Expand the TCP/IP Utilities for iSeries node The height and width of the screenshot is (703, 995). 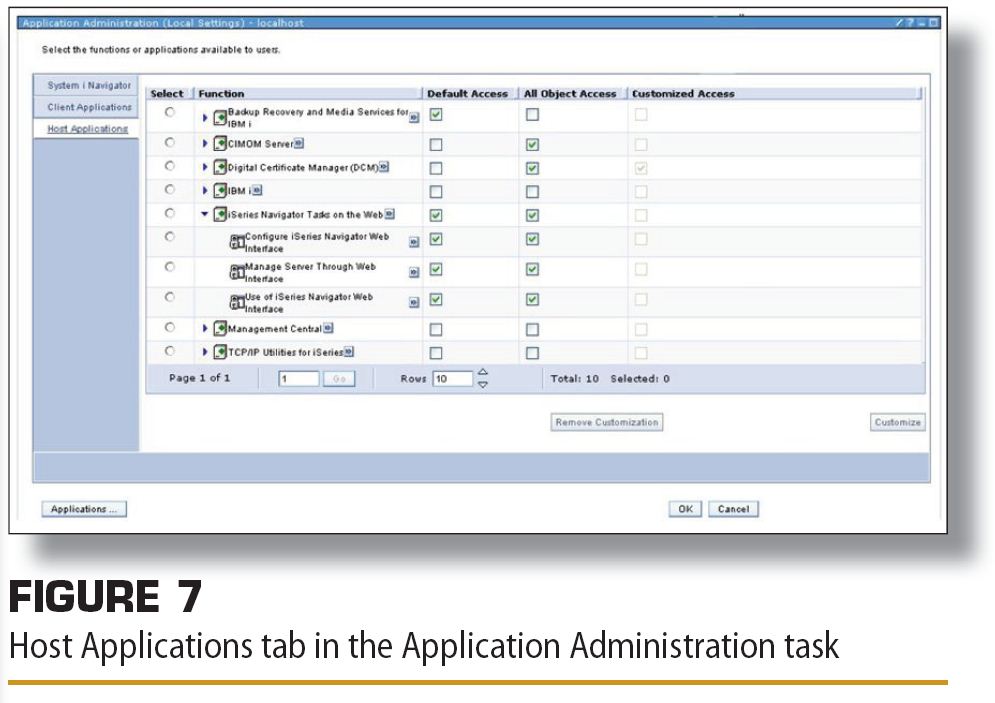tap(206, 352)
